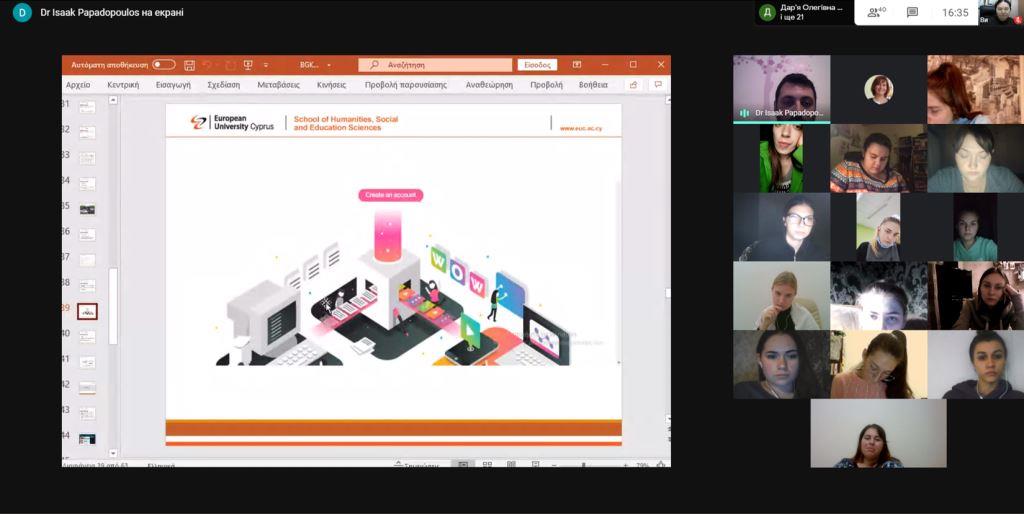Click the Create an account button on the slide
The width and height of the screenshot is (1024, 514).
[x=390, y=195]
